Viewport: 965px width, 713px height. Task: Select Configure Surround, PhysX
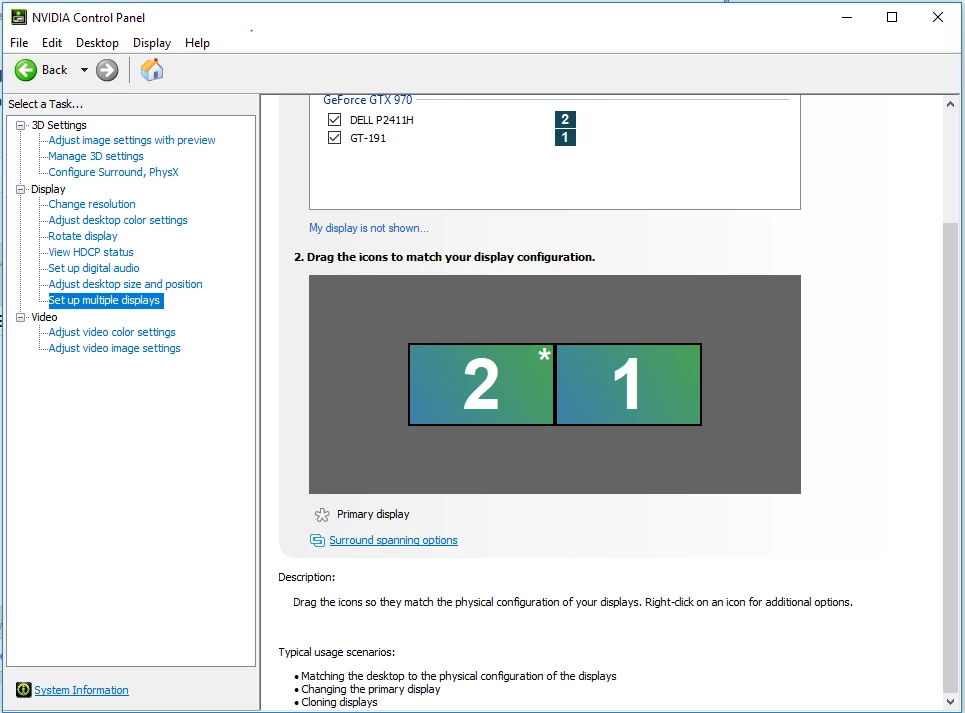113,172
